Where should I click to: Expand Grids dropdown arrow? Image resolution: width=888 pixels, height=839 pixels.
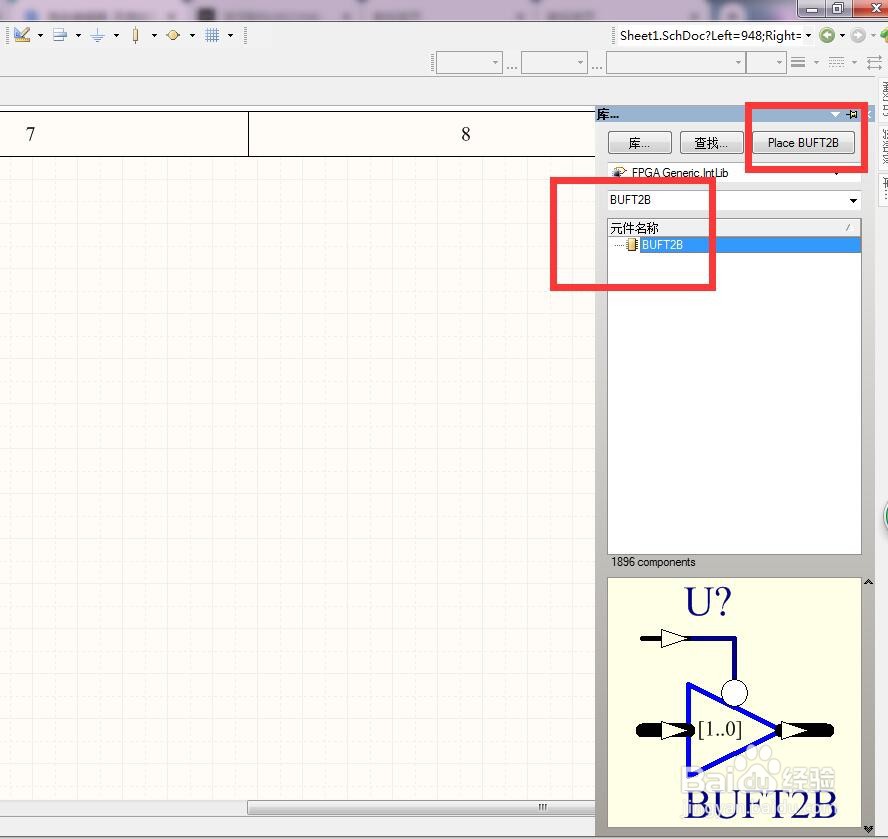230,35
